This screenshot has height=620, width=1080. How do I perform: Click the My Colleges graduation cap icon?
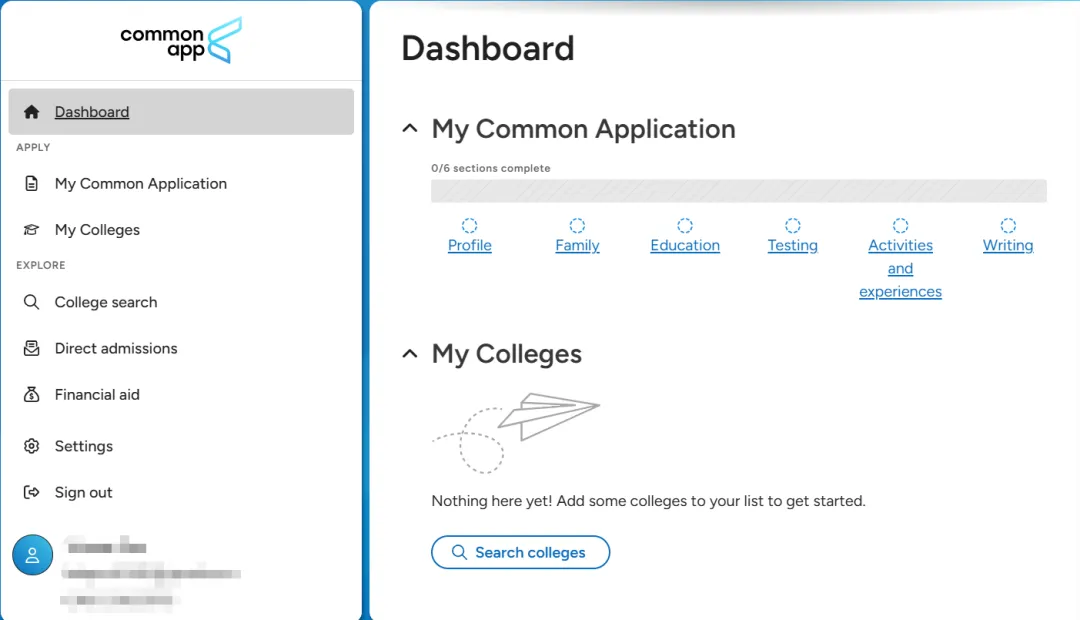pos(31,229)
